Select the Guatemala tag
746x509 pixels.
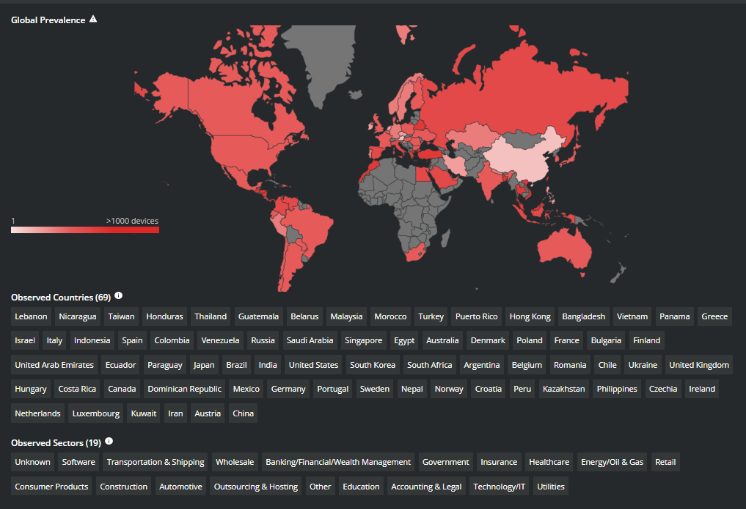click(x=259, y=316)
